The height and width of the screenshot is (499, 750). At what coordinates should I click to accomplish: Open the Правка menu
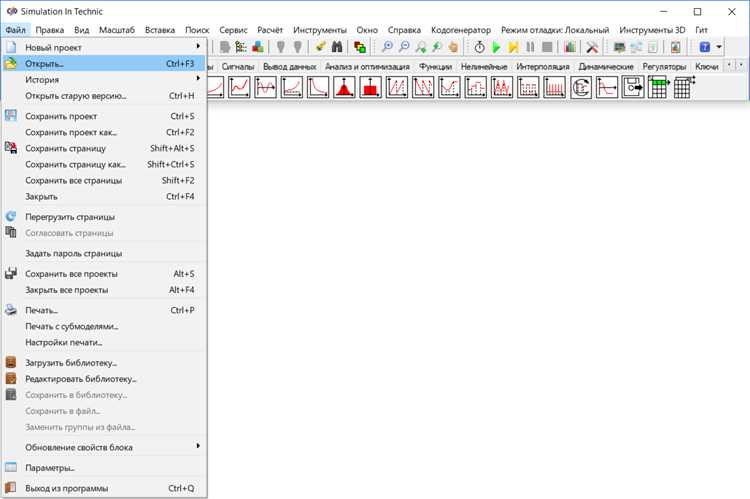pyautogui.click(x=50, y=30)
